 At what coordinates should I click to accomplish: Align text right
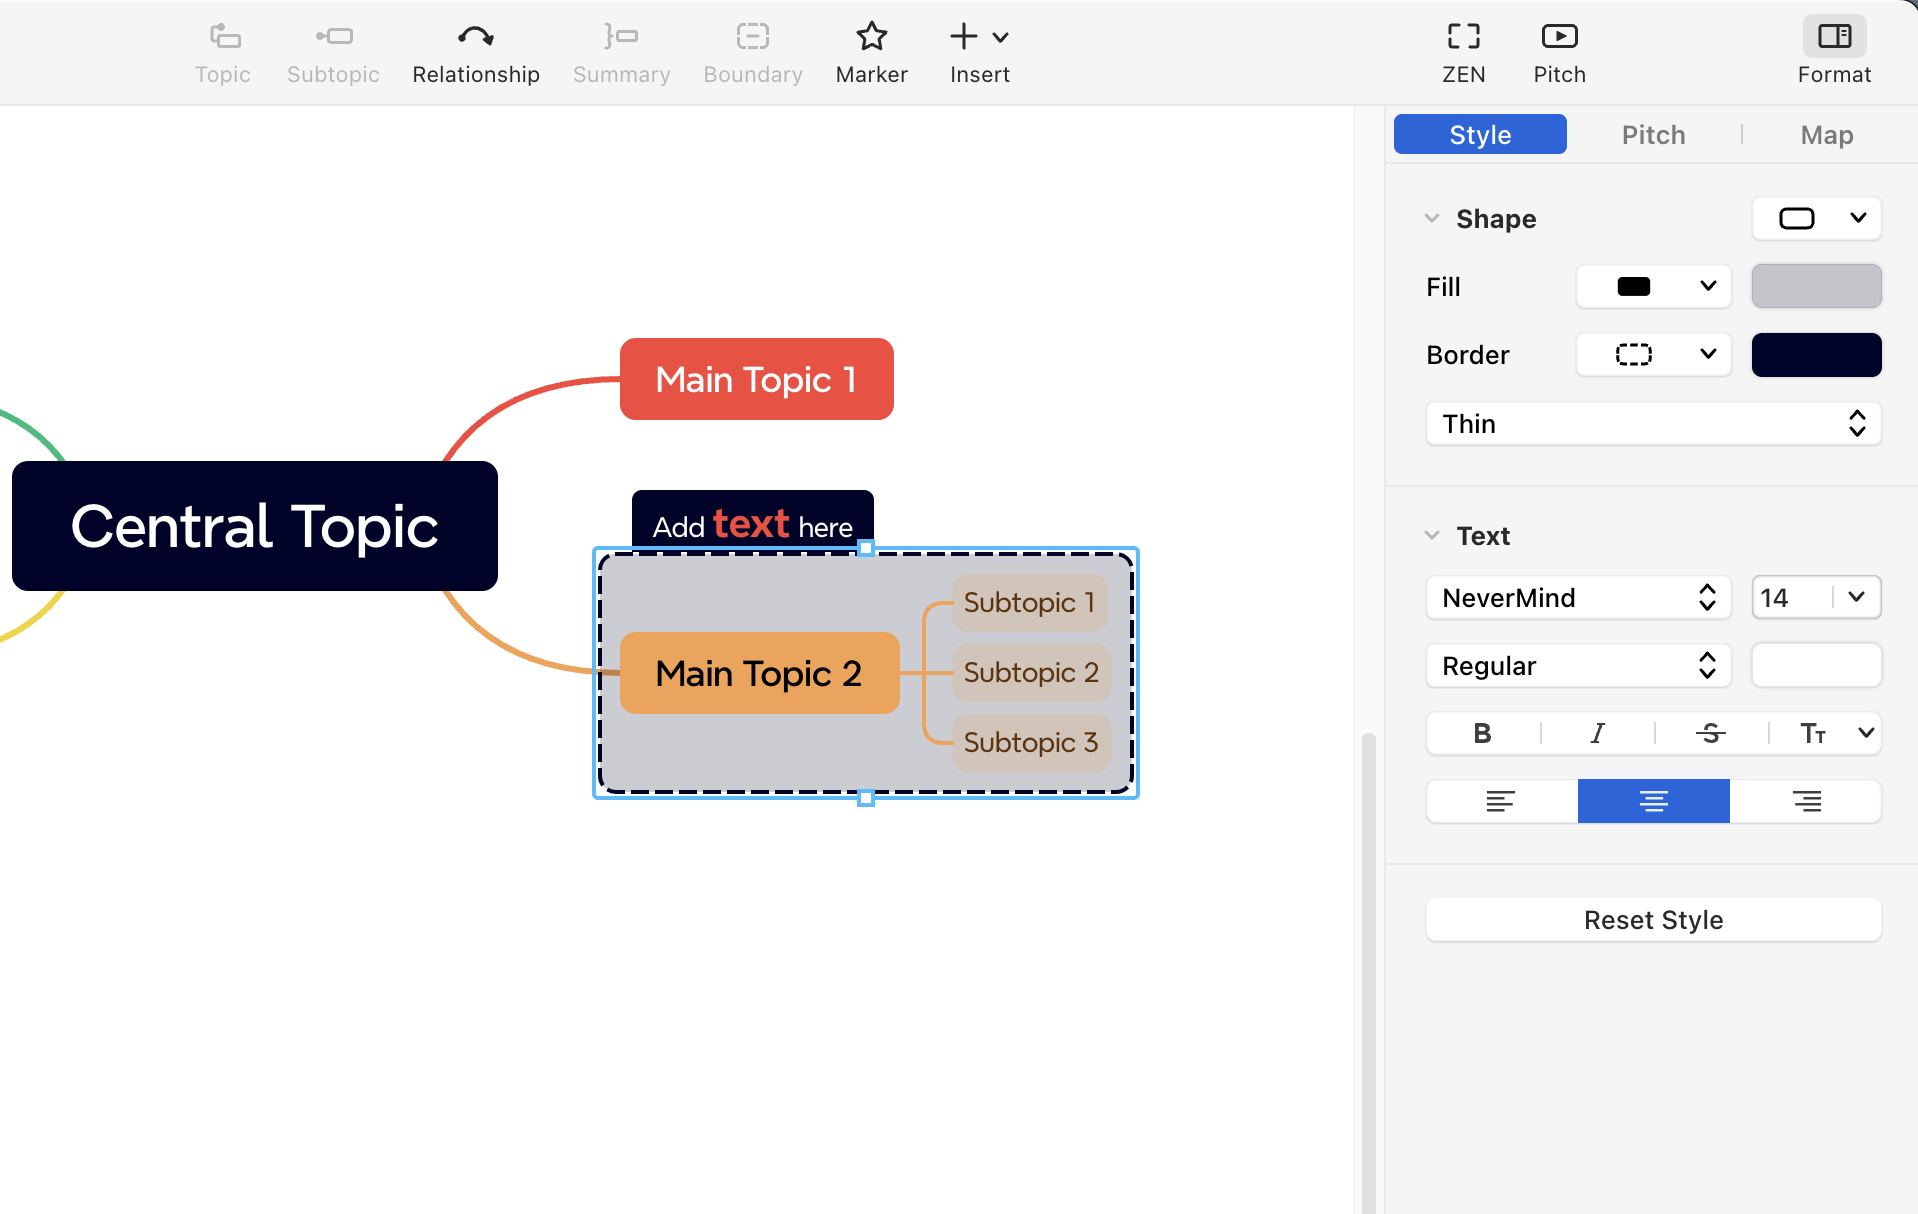(1806, 801)
